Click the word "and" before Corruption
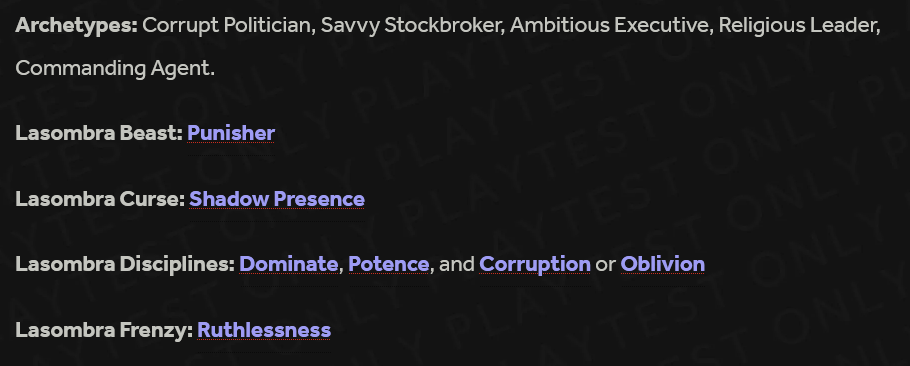Image resolution: width=910 pixels, height=366 pixels. pos(457,265)
